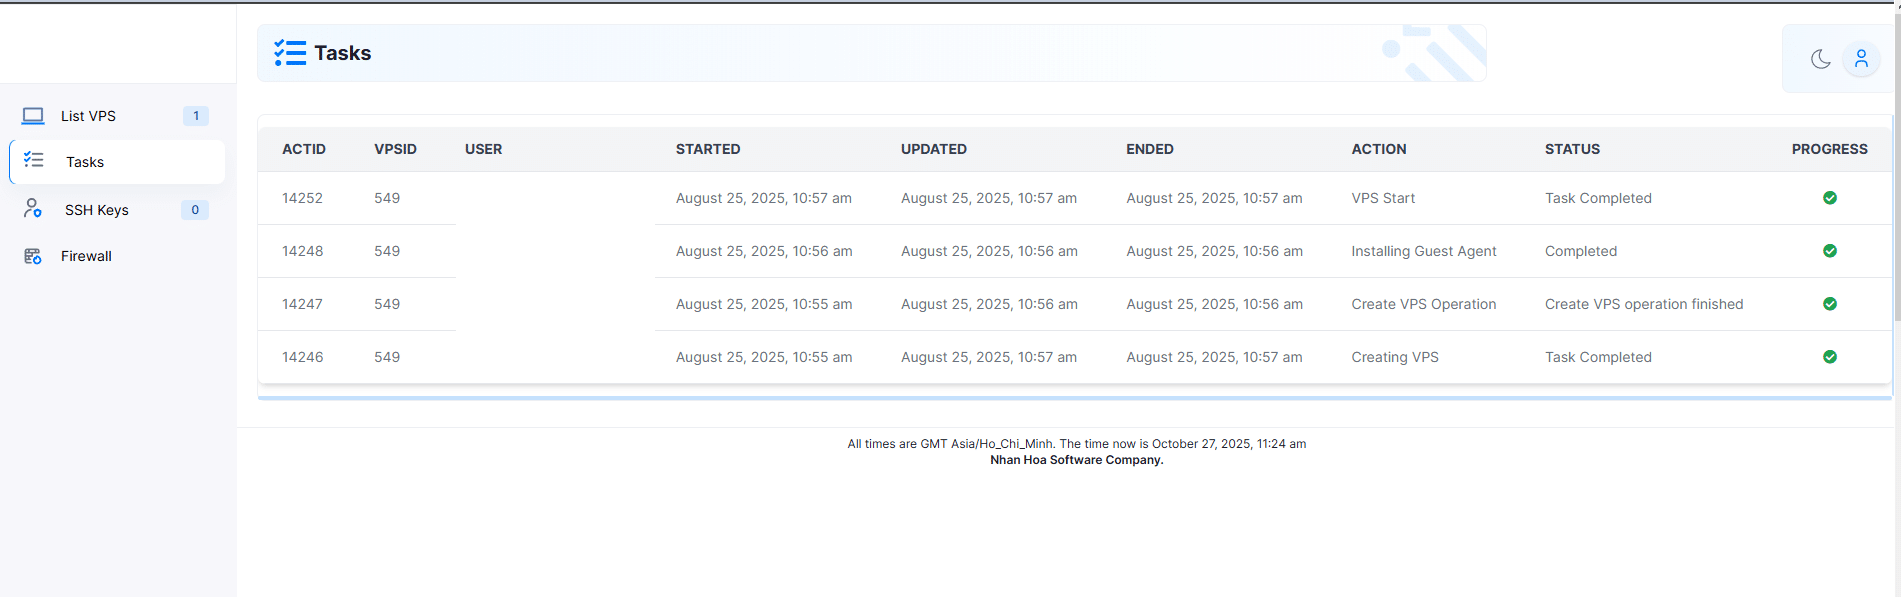This screenshot has height=597, width=1901.
Task: Click Nhan Hoa Software Company footer link
Action: click(1076, 460)
